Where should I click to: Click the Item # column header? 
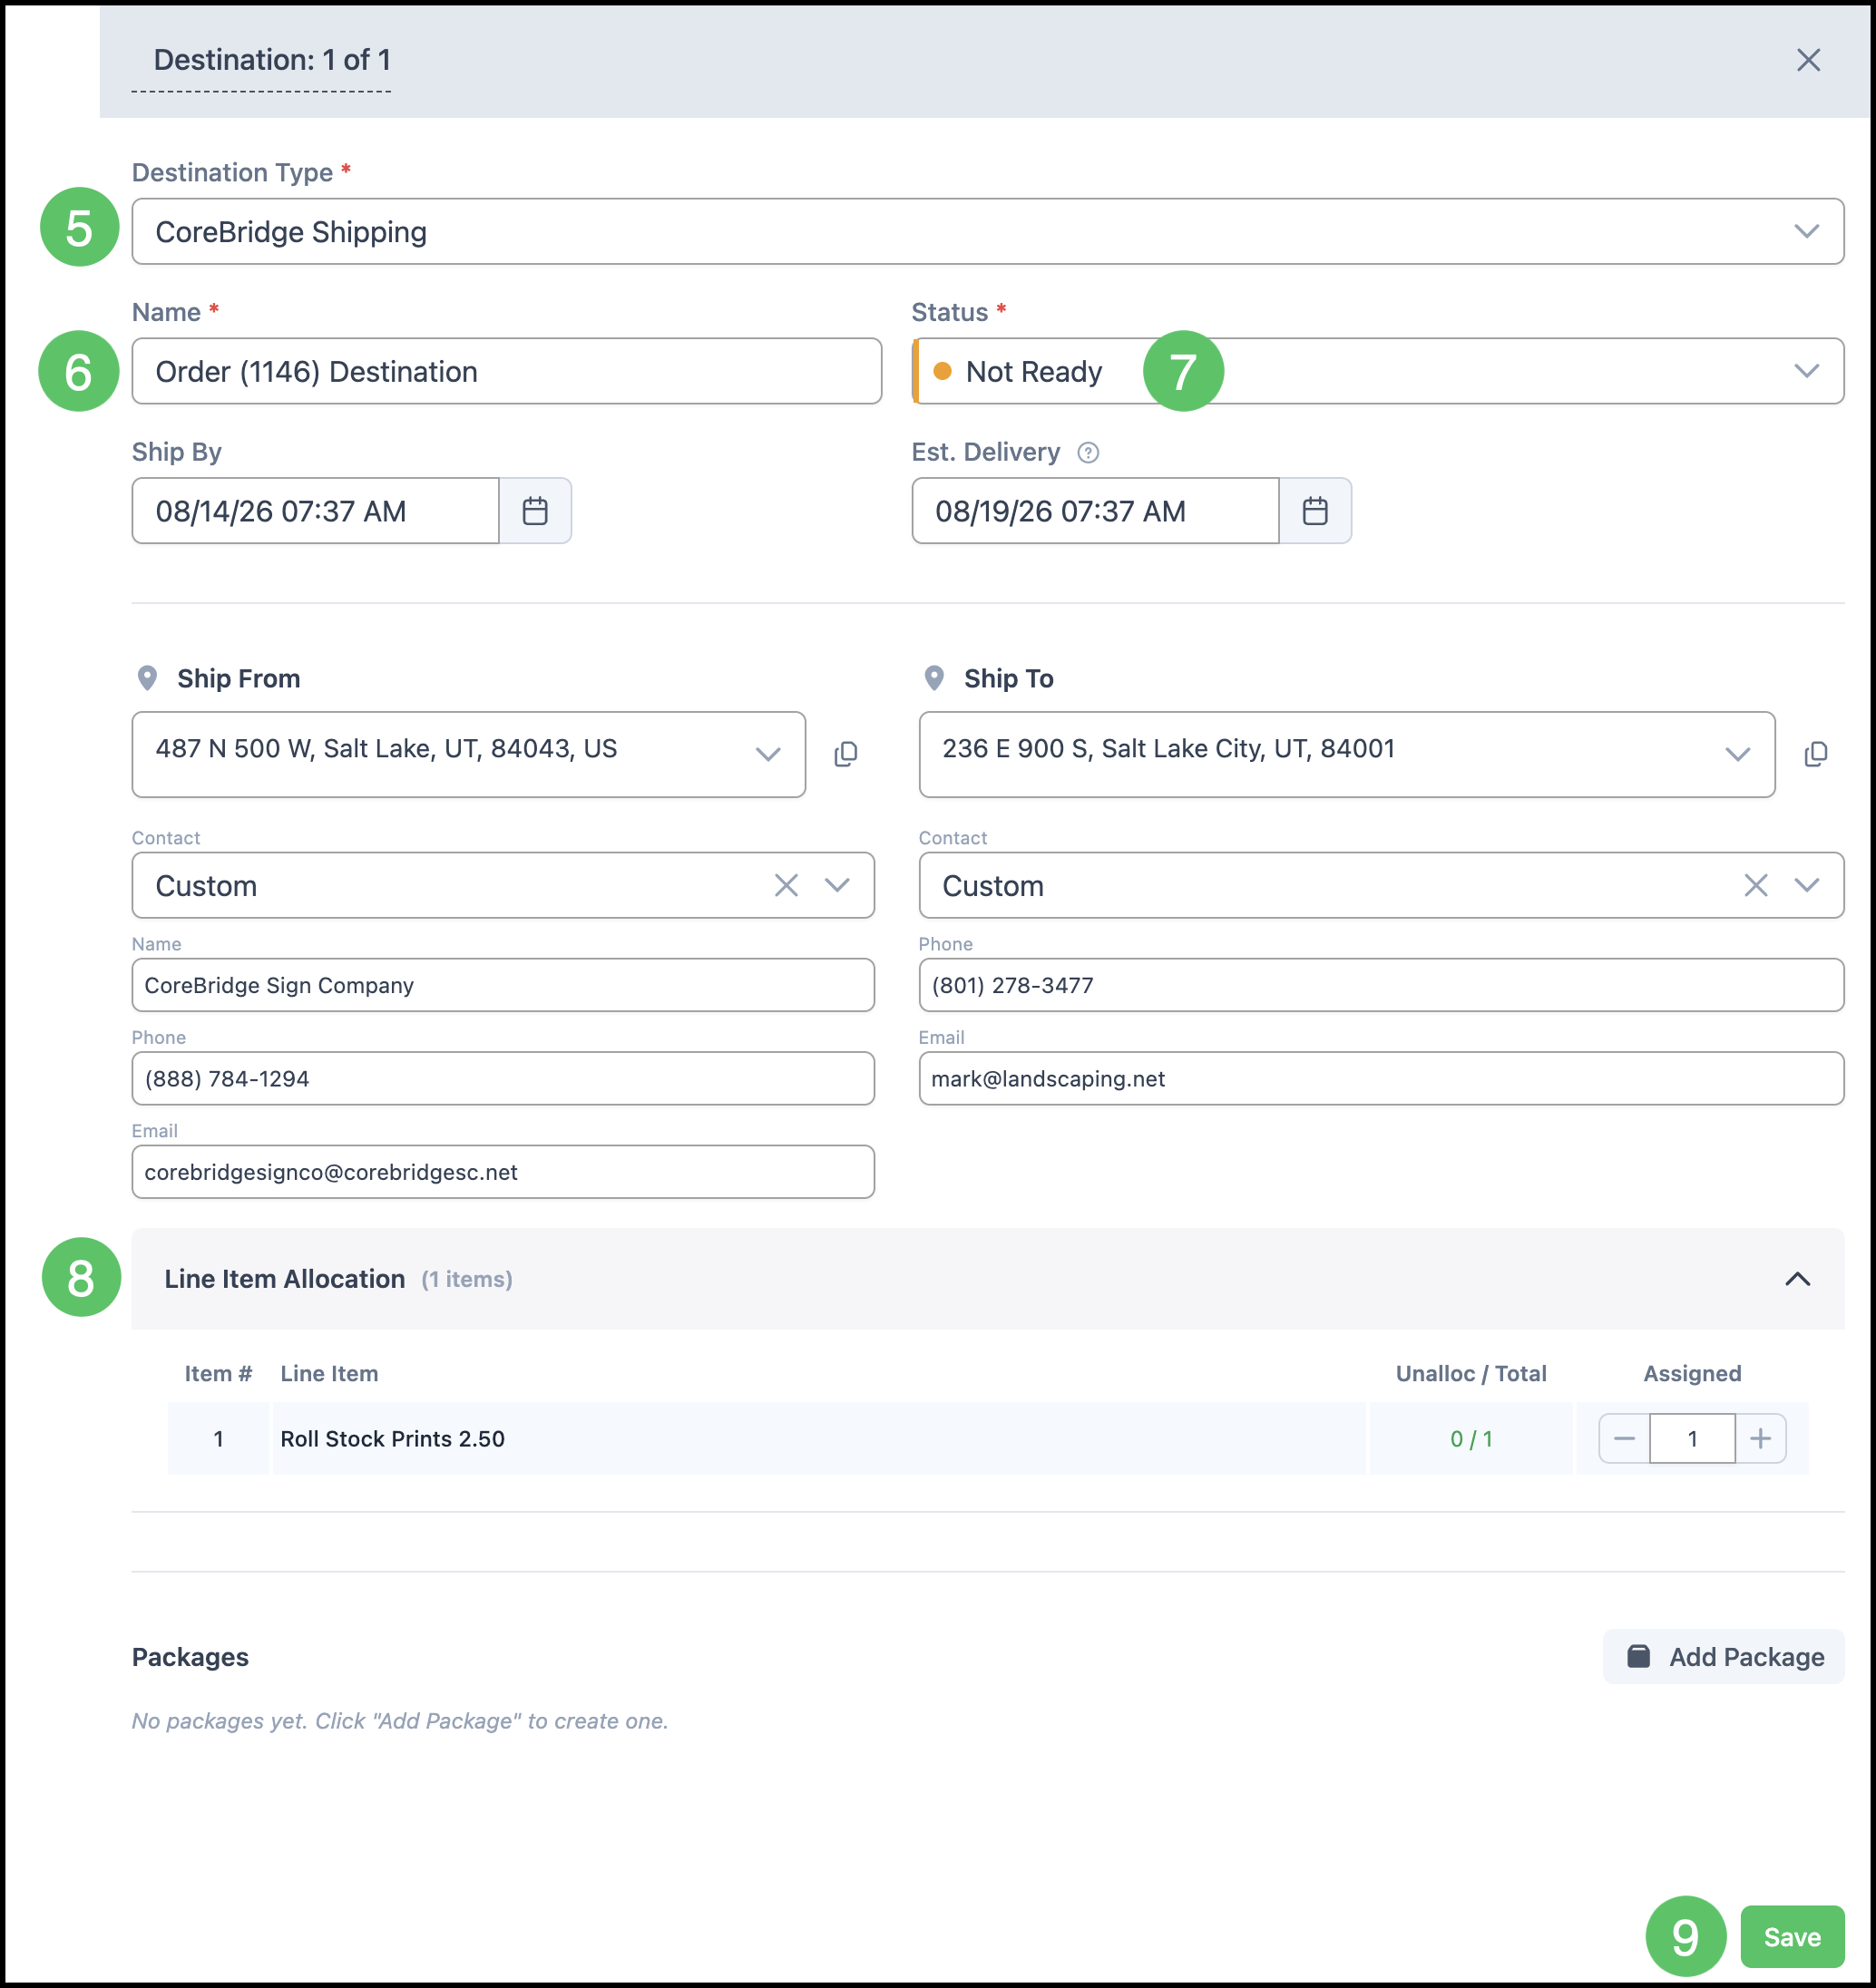point(218,1374)
